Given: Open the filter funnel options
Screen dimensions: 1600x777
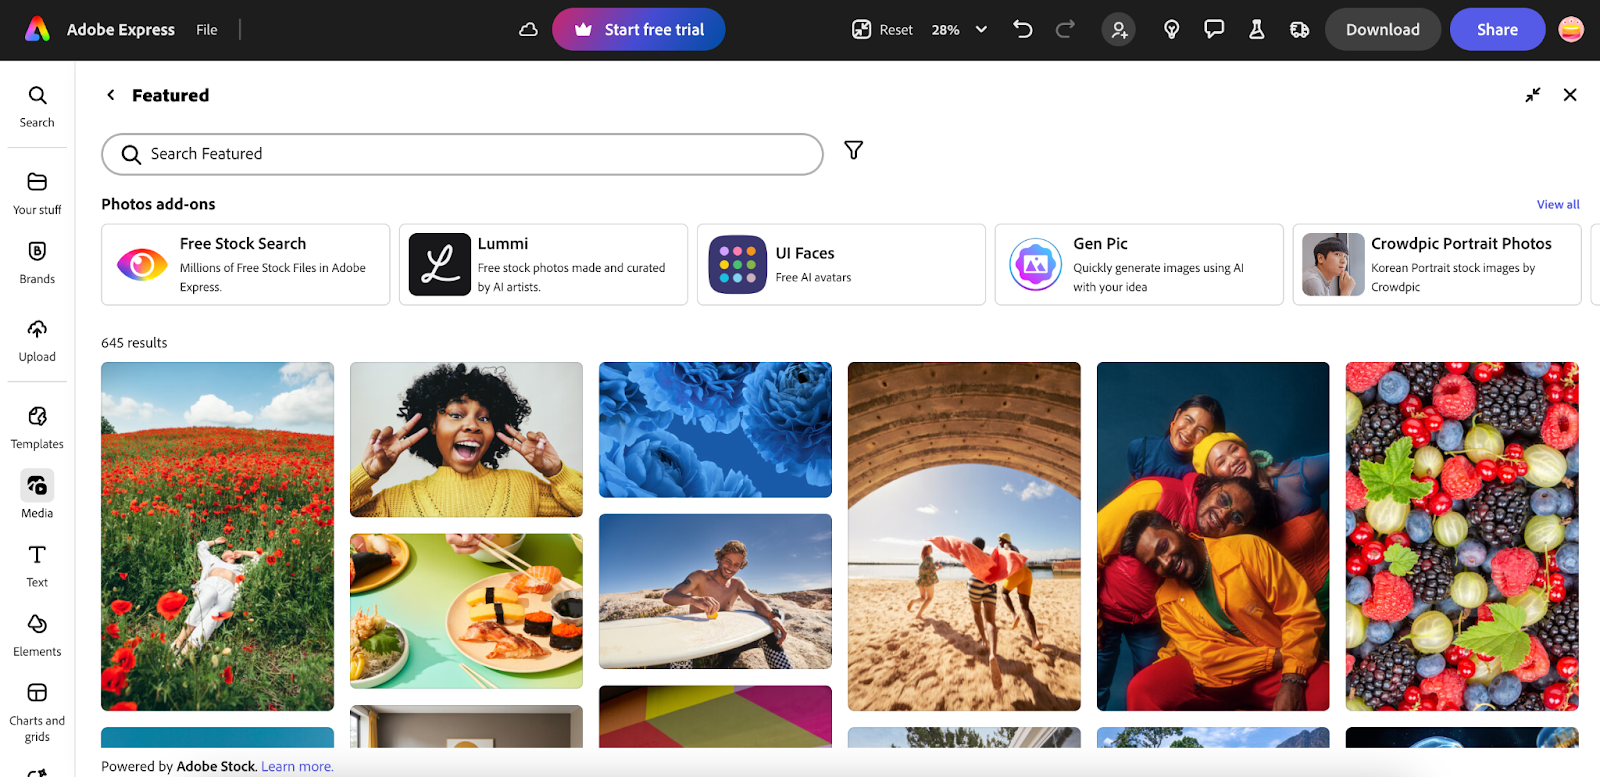Looking at the screenshot, I should pos(853,150).
